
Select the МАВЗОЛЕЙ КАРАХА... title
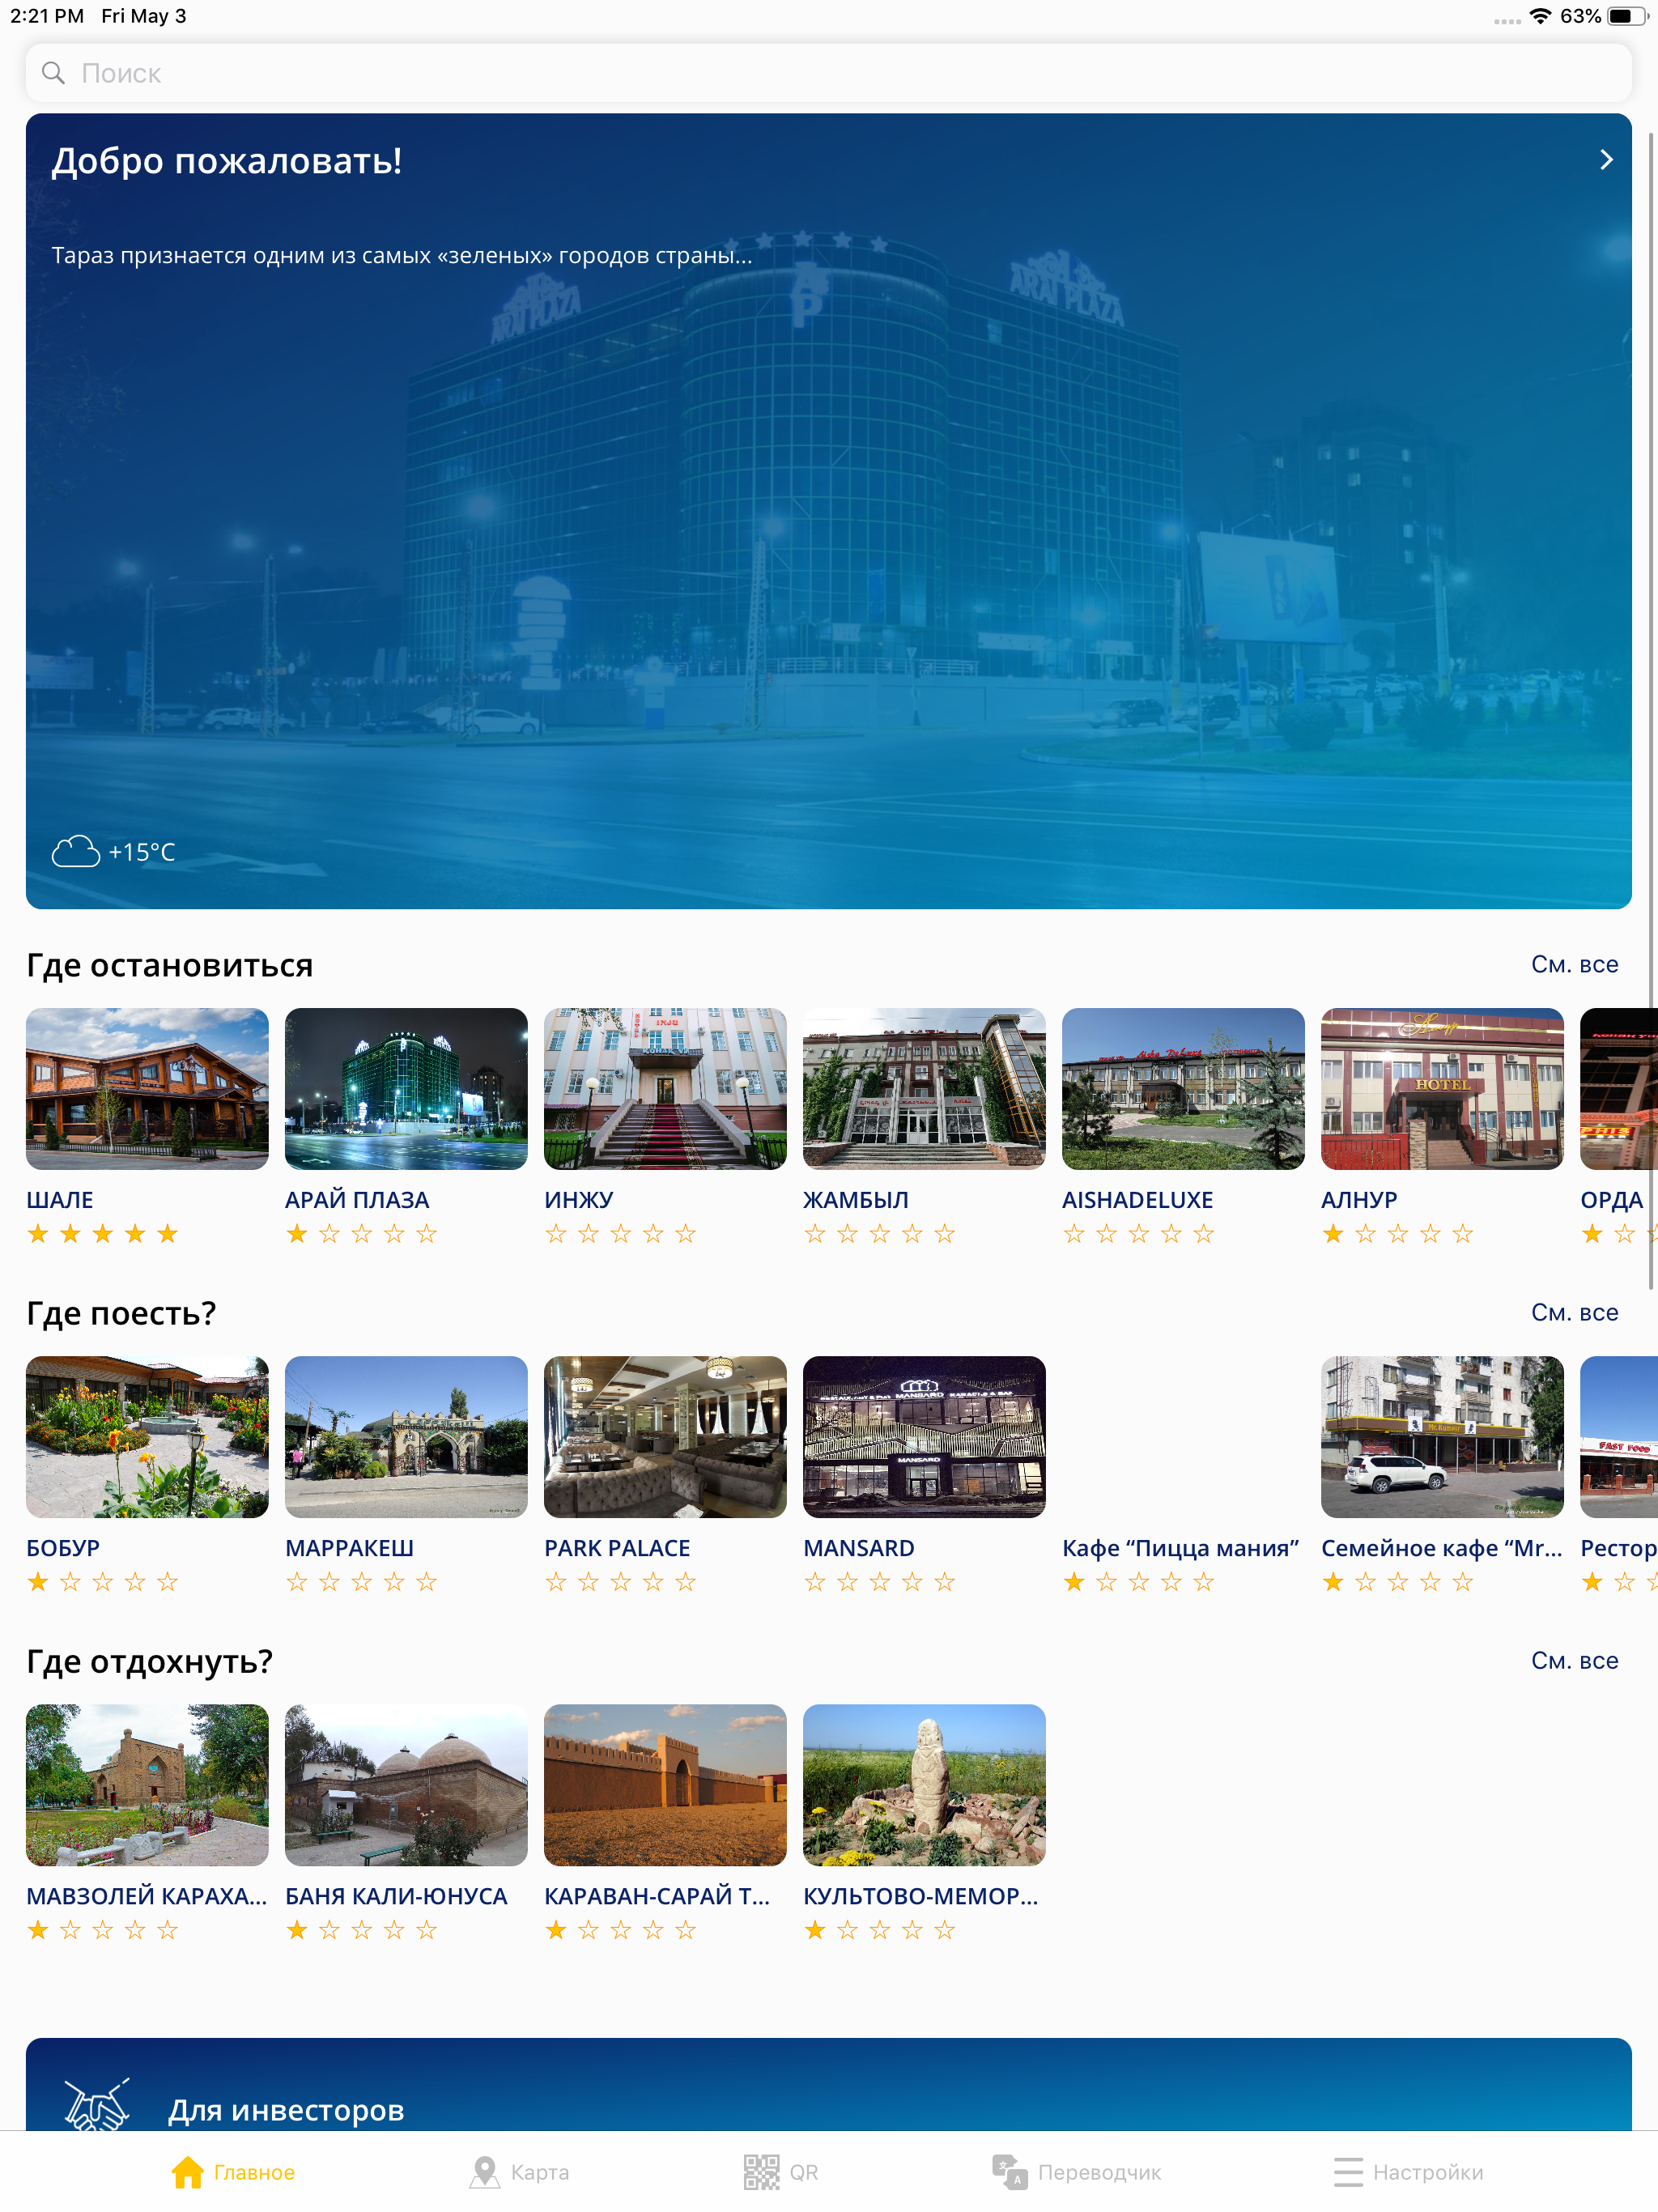click(147, 1896)
